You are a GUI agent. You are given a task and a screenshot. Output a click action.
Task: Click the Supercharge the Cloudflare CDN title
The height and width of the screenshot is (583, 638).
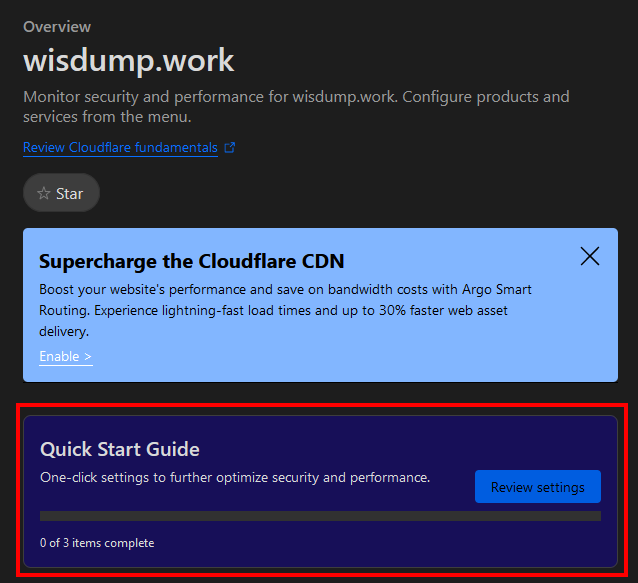(191, 261)
